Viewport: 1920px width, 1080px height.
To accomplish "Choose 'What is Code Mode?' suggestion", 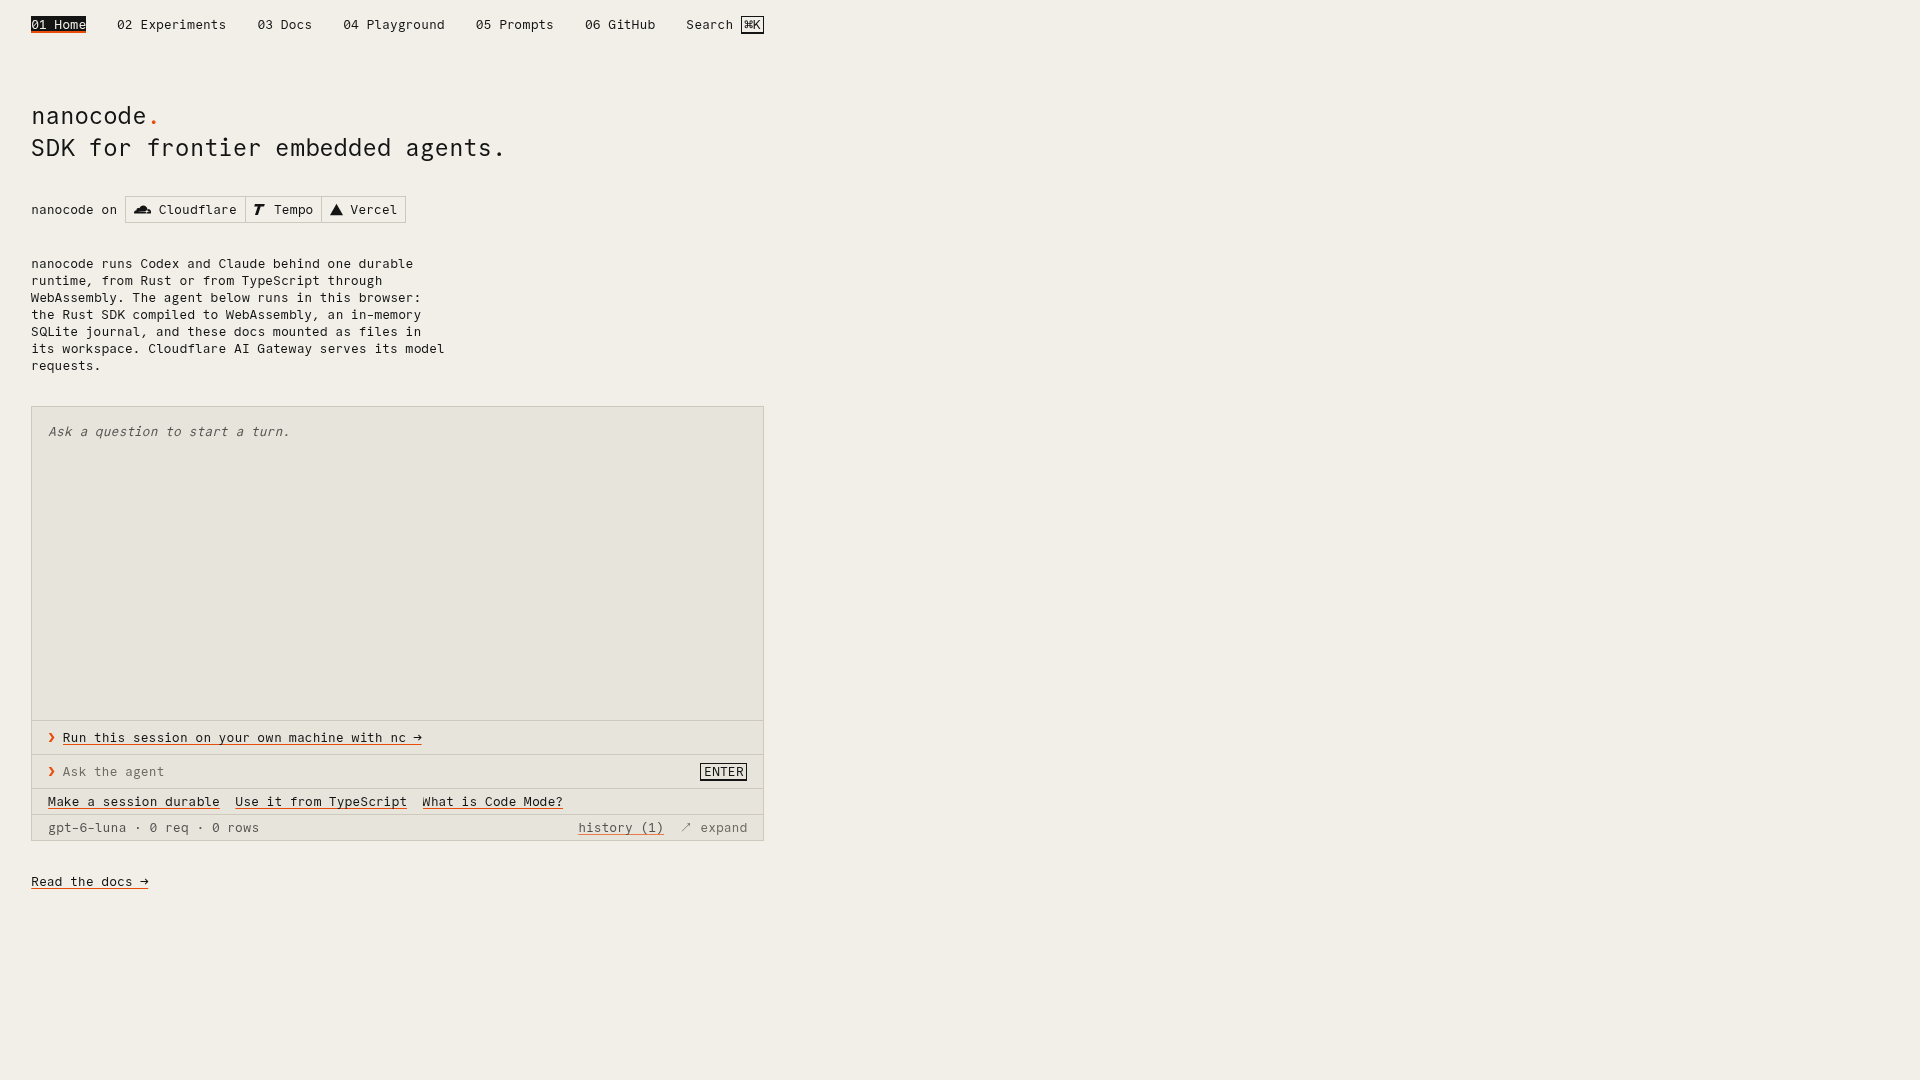I will (492, 802).
